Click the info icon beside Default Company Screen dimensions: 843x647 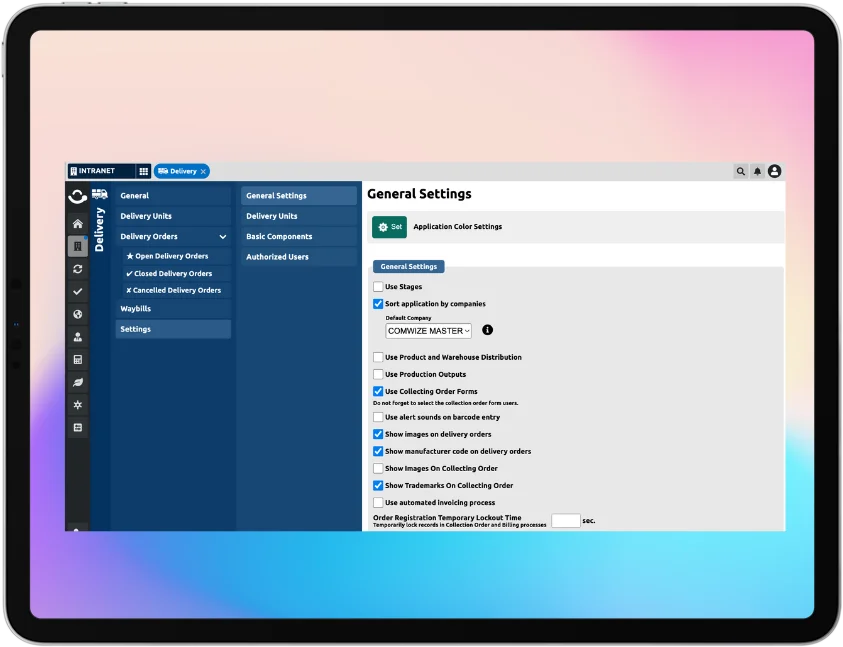pyautogui.click(x=487, y=330)
